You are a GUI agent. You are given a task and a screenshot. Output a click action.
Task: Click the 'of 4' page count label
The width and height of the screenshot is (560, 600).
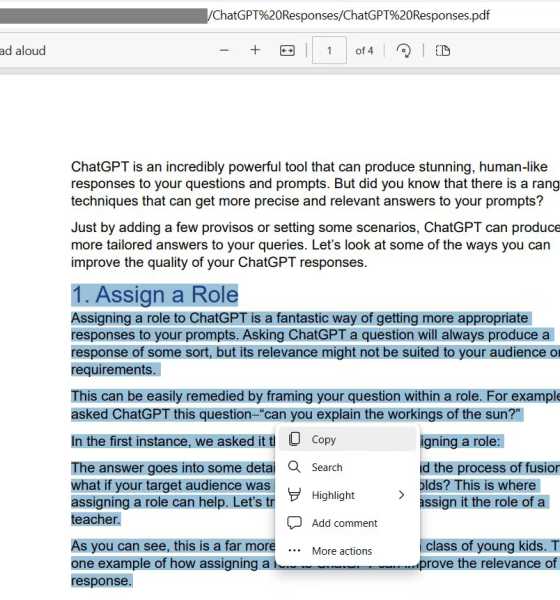pyautogui.click(x=364, y=51)
